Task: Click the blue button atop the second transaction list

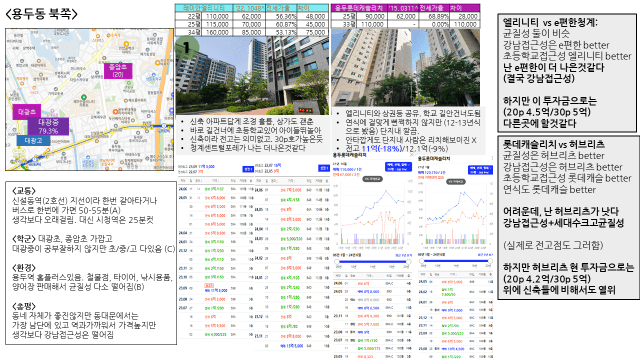Action: click(x=324, y=168)
